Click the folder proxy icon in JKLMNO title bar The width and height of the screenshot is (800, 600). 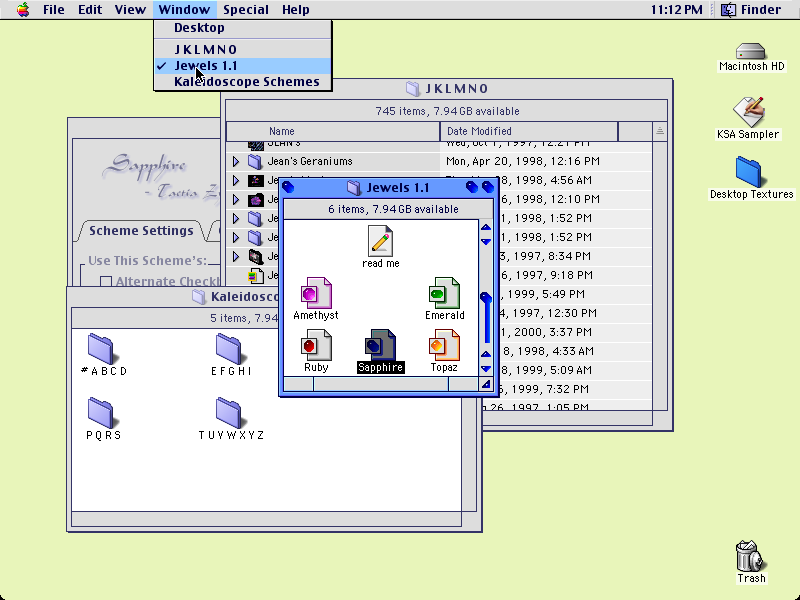coord(413,89)
